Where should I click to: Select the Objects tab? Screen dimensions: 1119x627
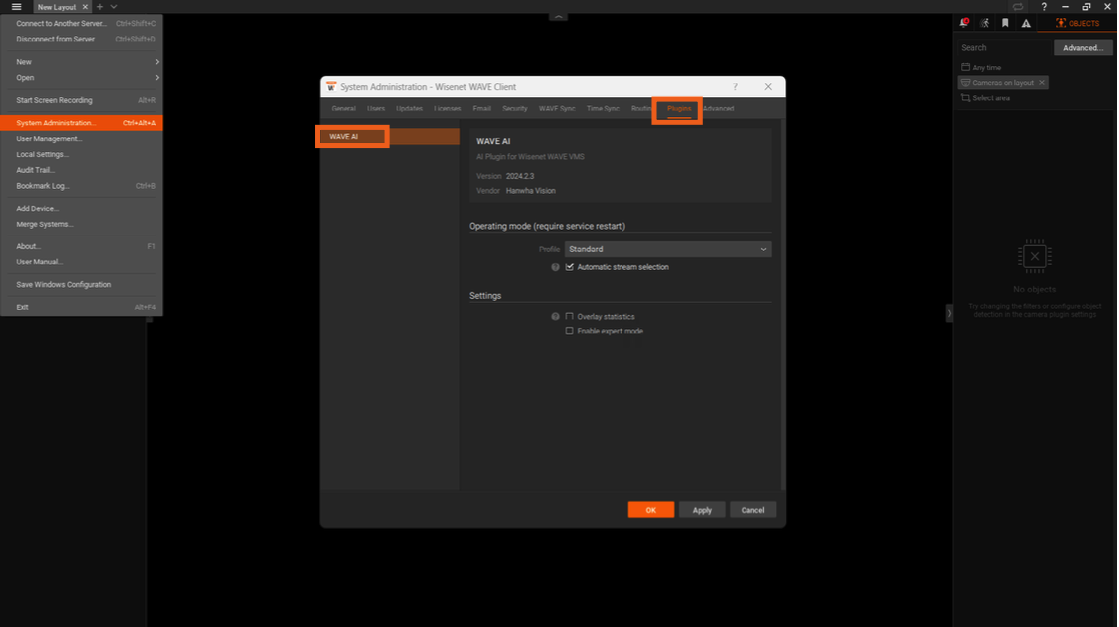[x=1077, y=23]
